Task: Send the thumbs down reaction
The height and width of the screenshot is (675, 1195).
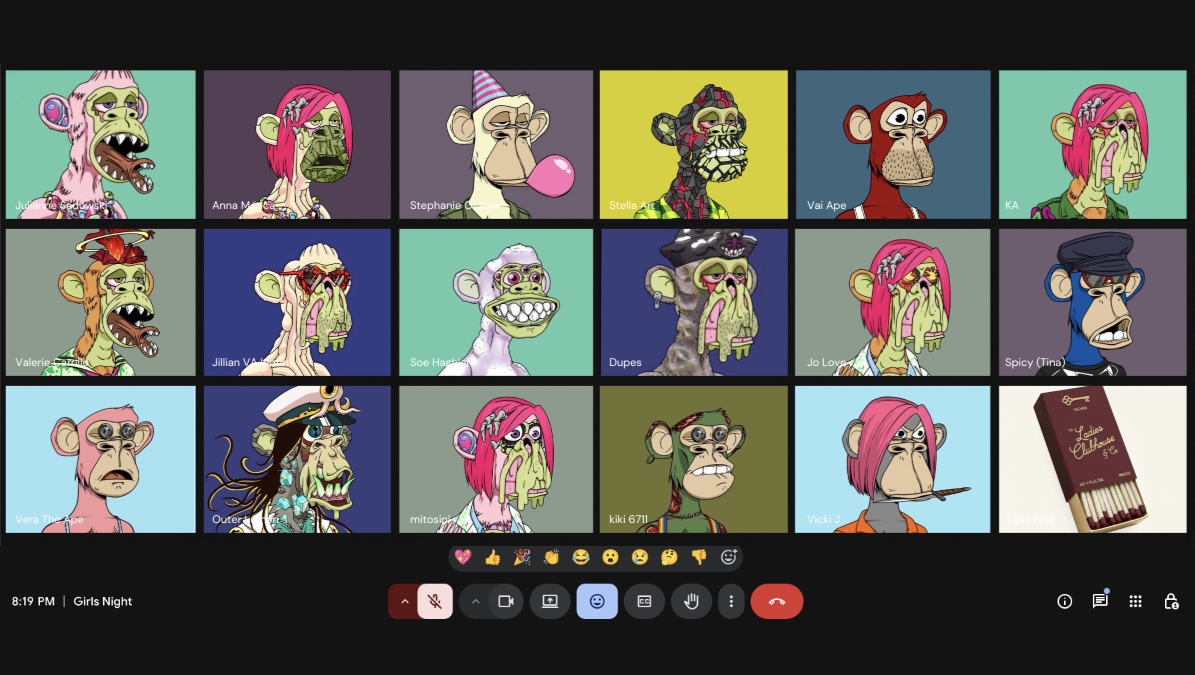Action: coord(699,557)
